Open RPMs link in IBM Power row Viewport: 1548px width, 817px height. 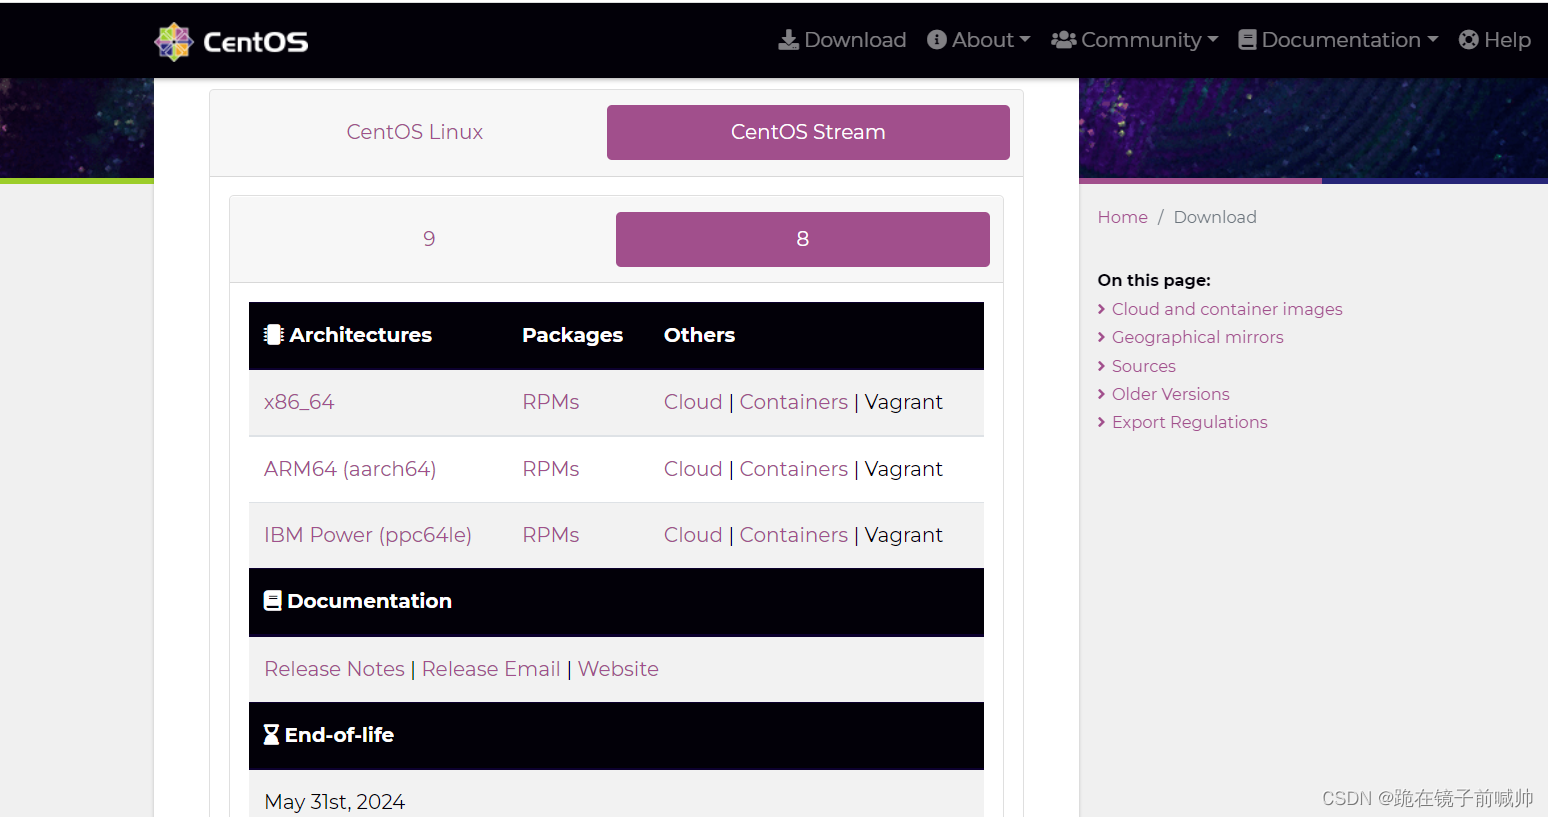pyautogui.click(x=551, y=535)
